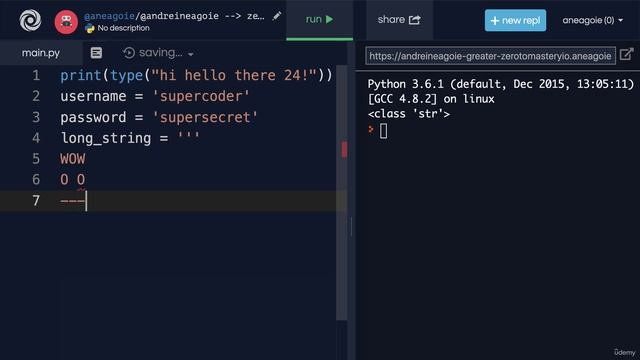Open the share button
The image size is (640, 360).
click(399, 20)
